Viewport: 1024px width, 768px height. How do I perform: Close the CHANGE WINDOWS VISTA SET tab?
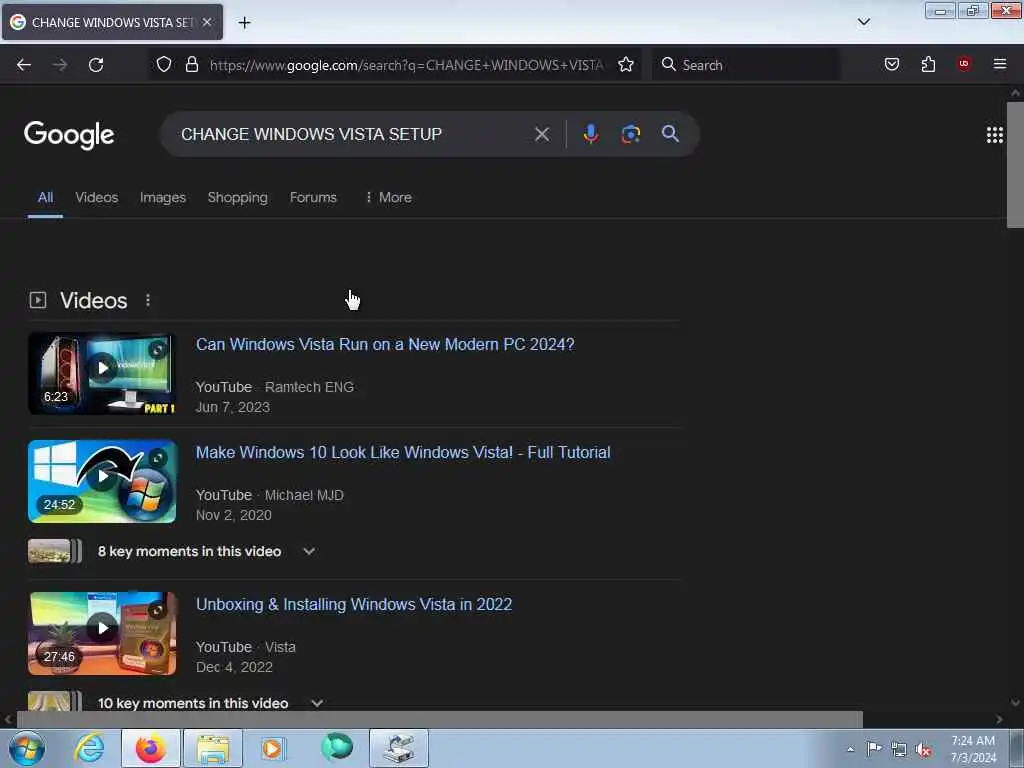point(207,22)
